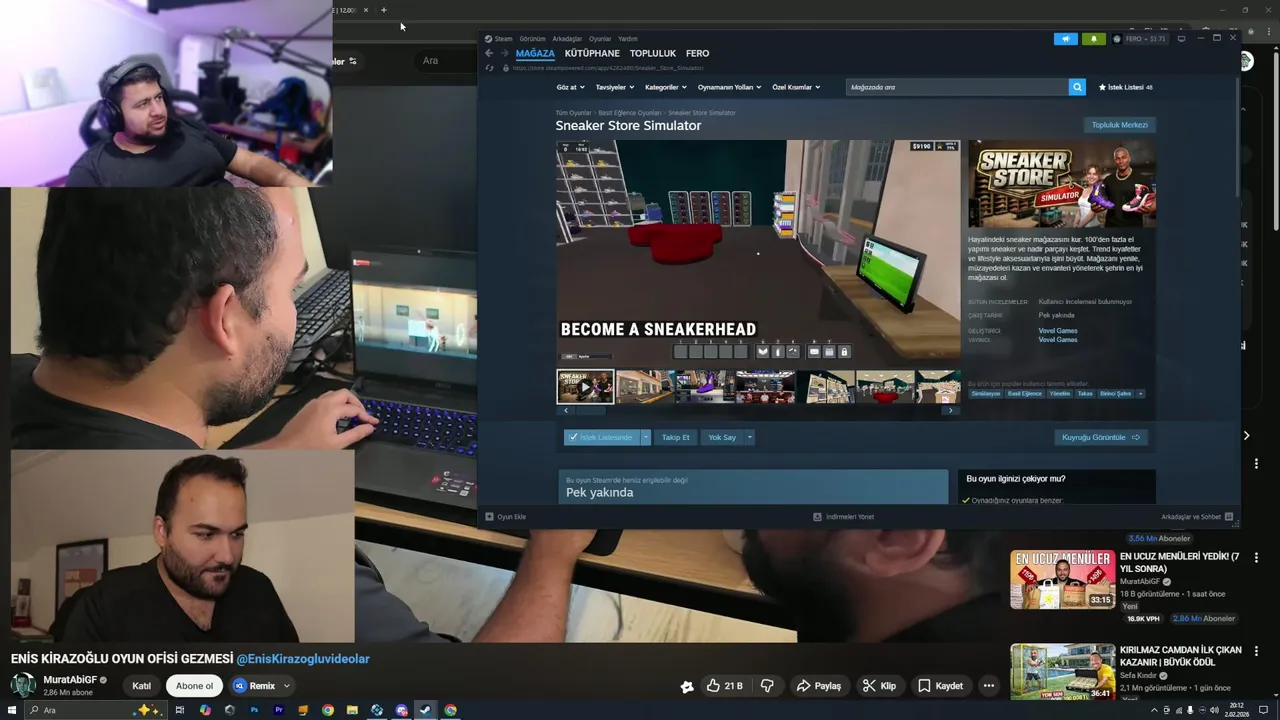Open the Steam menu in menu bar

pyautogui.click(x=498, y=39)
